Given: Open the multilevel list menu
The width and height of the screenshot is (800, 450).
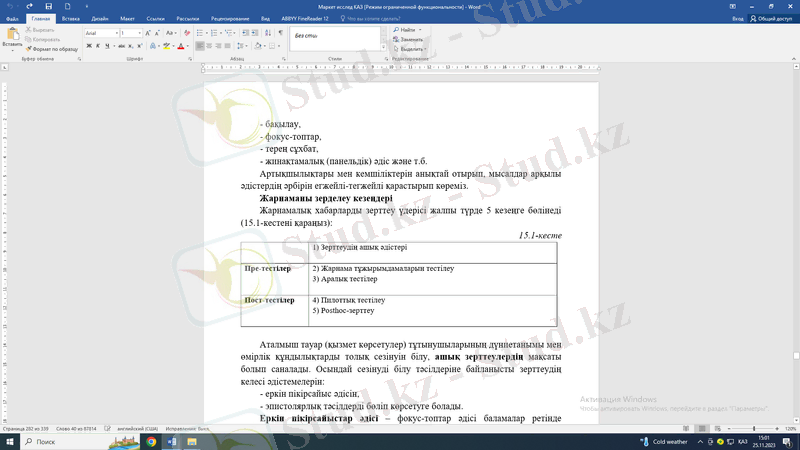Looking at the screenshot, I should tap(230, 33).
